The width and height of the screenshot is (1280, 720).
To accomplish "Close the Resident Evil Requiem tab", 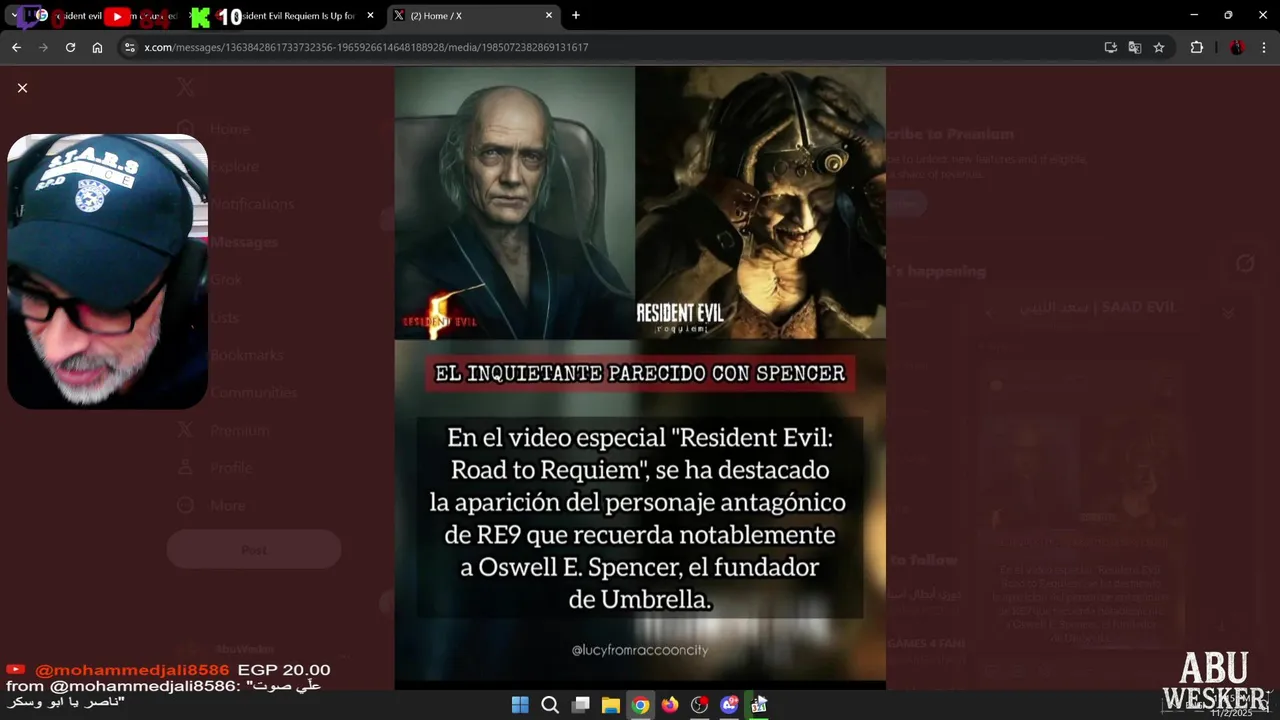I will click(x=370, y=16).
